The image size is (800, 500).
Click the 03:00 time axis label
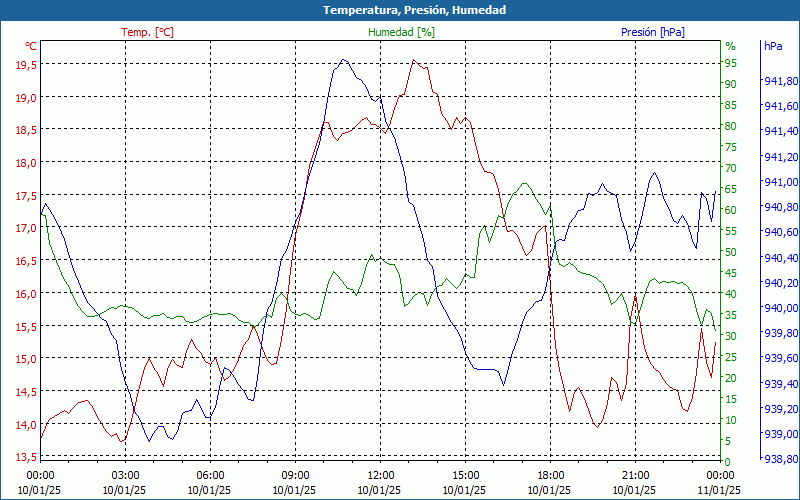pyautogui.click(x=125, y=474)
